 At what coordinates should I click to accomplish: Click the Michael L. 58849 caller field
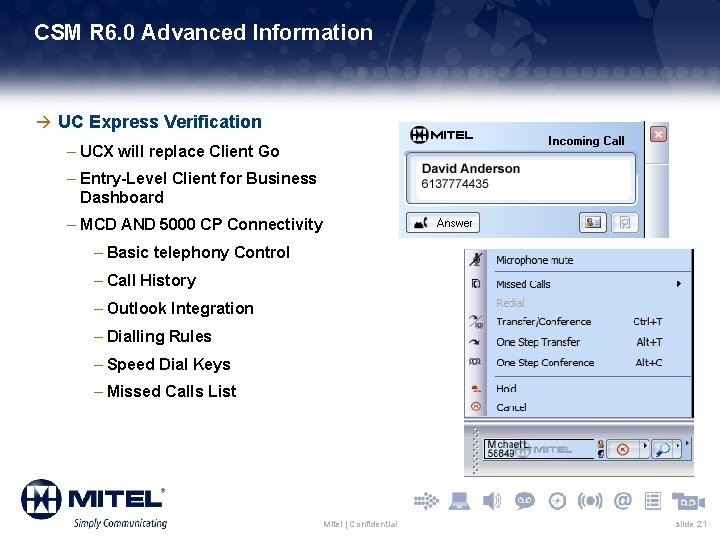coord(539,449)
